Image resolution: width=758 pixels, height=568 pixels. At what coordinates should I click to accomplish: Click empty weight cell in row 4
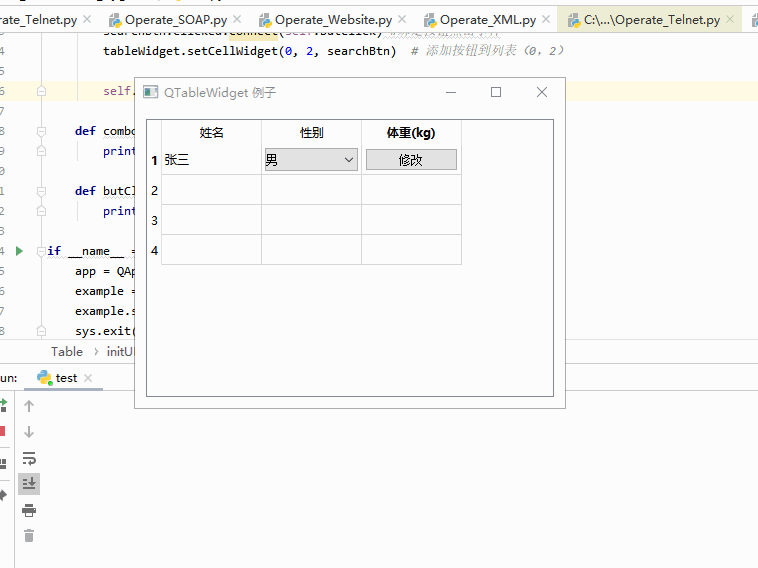pyautogui.click(x=411, y=250)
